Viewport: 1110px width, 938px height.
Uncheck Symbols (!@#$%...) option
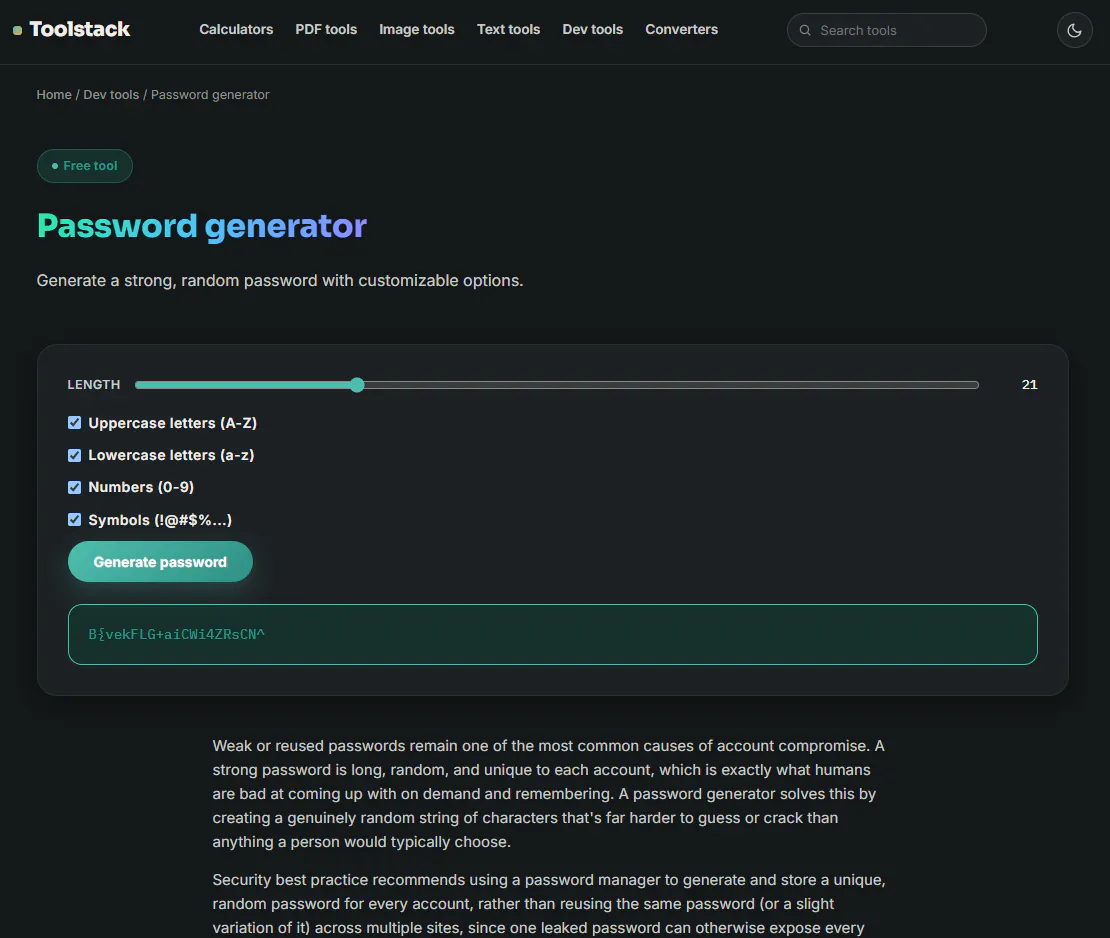point(74,520)
